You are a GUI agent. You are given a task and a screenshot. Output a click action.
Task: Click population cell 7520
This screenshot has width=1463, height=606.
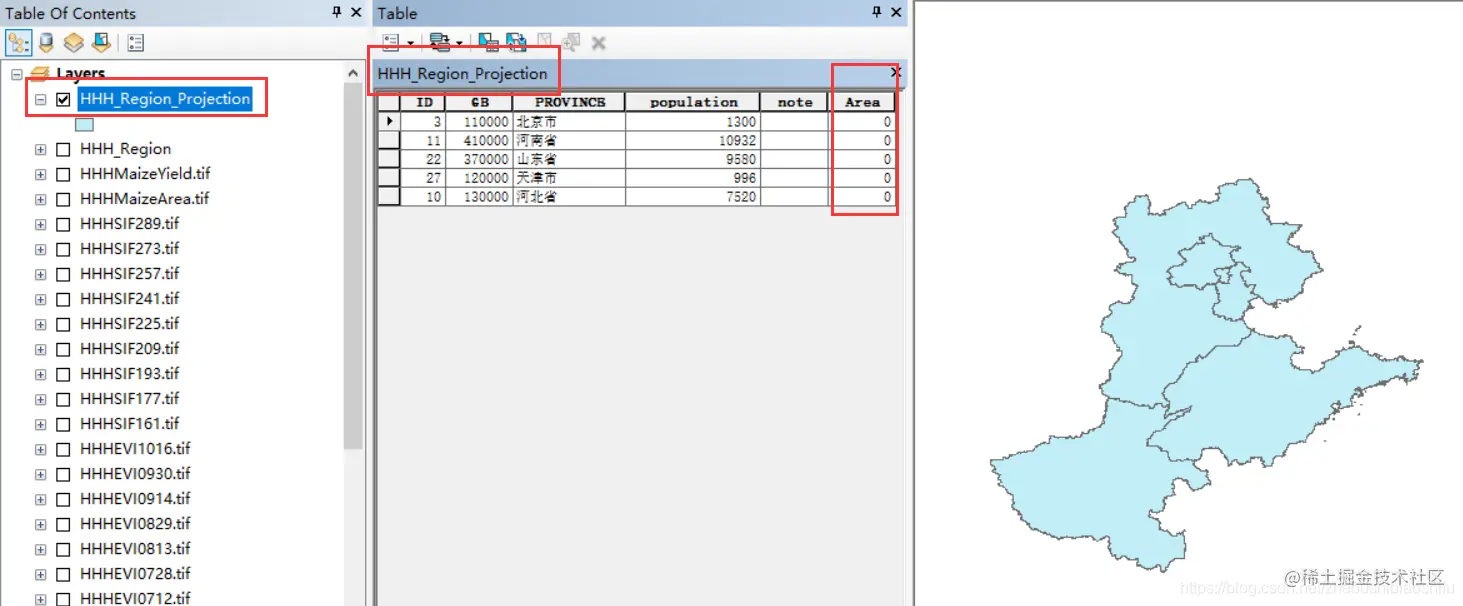tap(693, 197)
